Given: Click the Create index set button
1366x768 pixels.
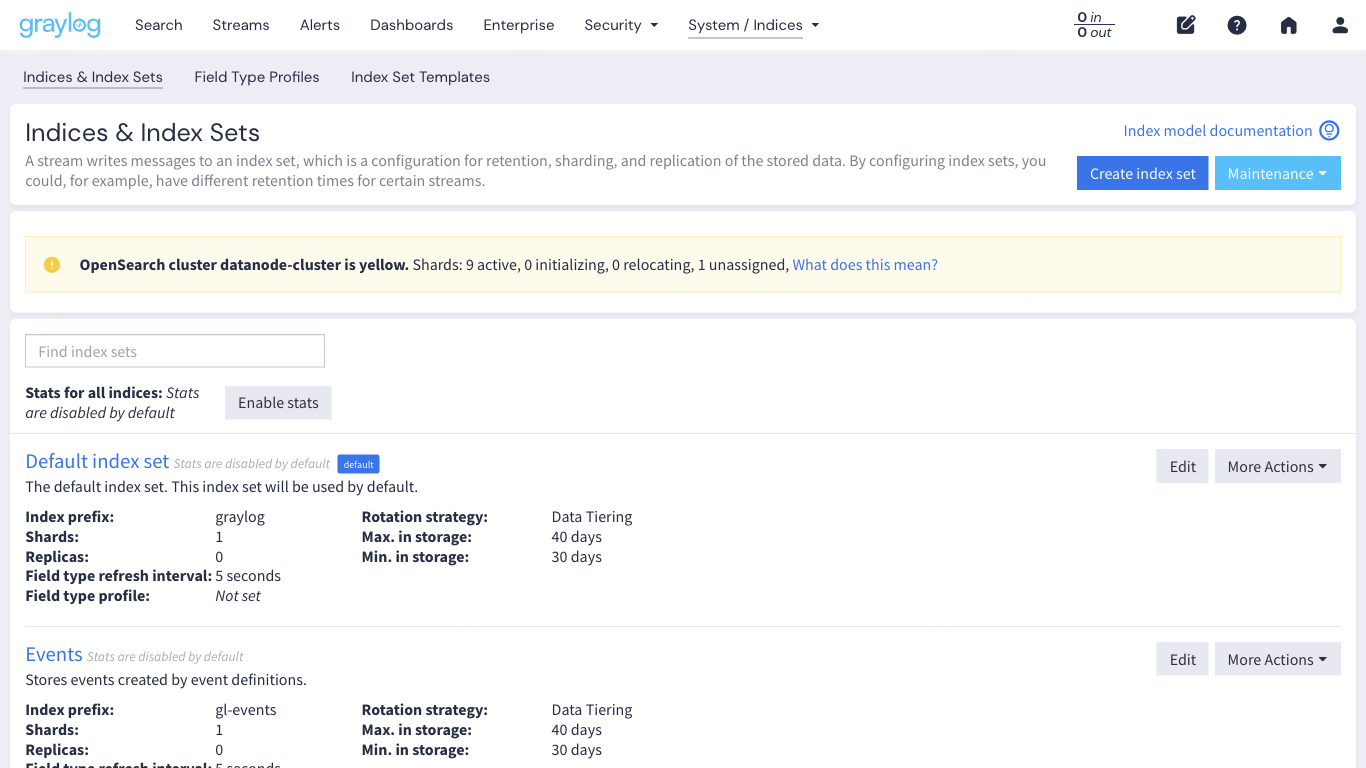Looking at the screenshot, I should (x=1142, y=172).
